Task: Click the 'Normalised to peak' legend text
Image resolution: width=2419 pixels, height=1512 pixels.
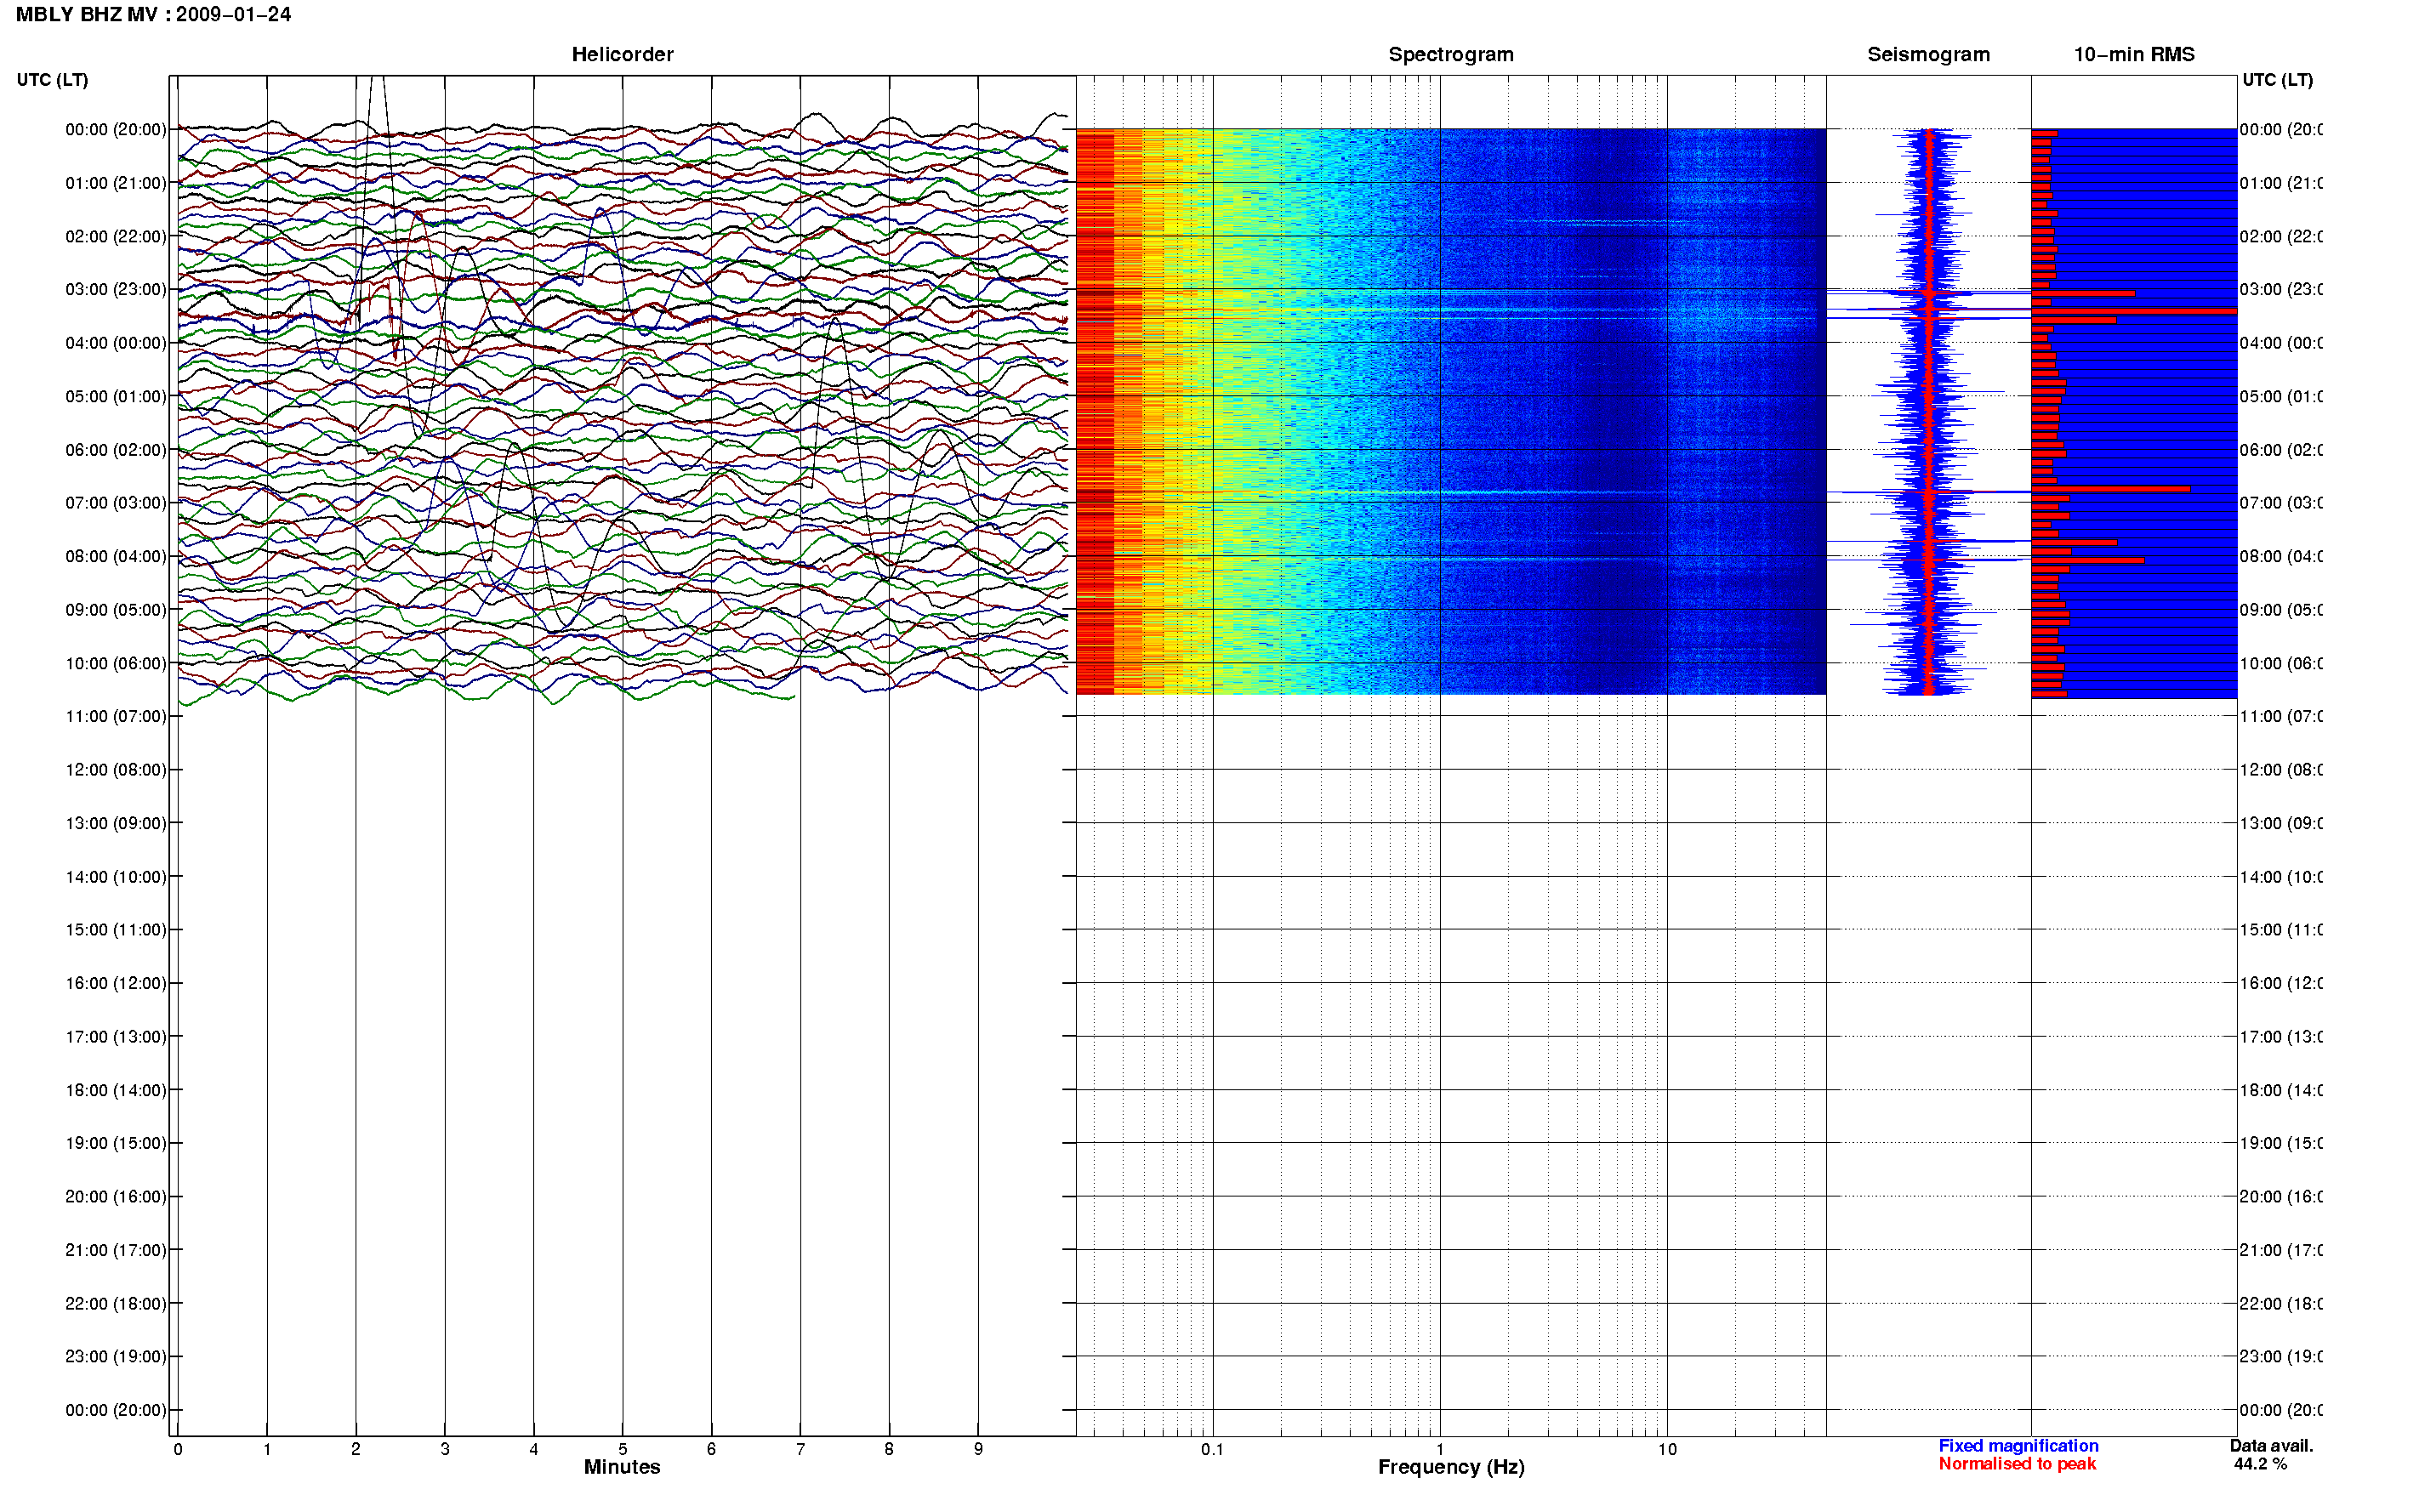Action: 2017,1464
